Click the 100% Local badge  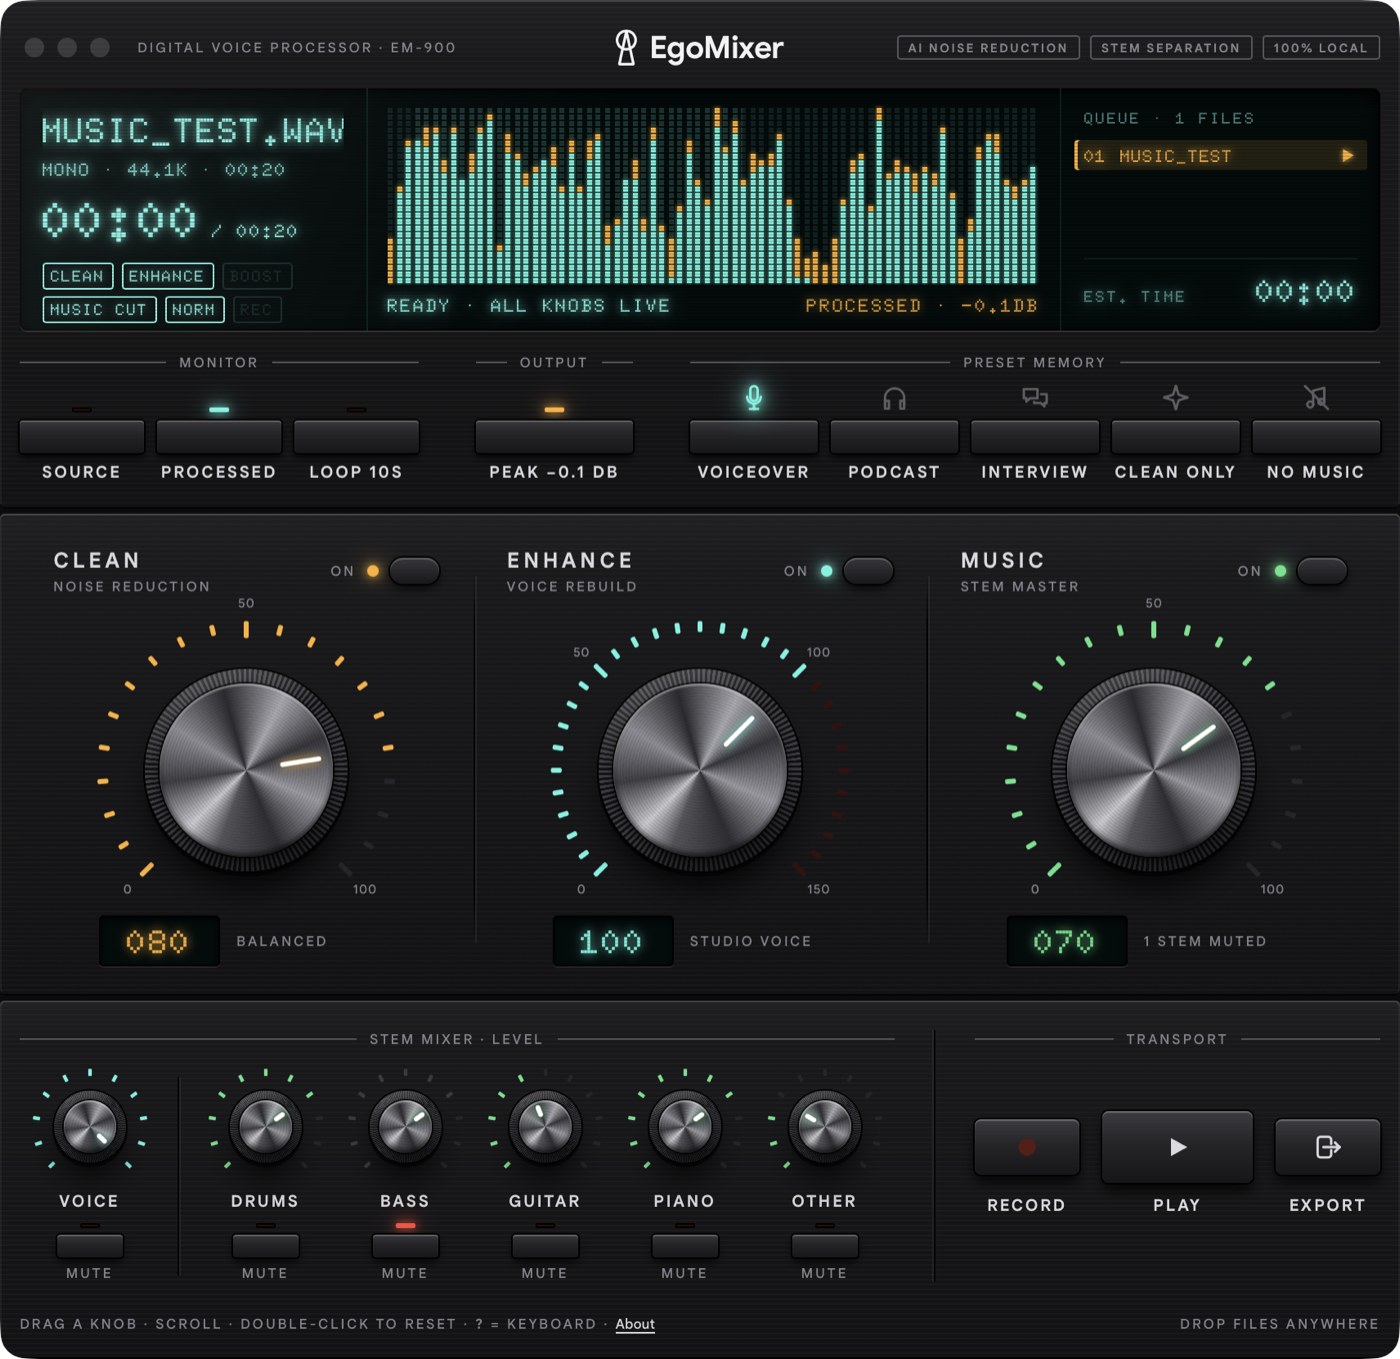pos(1321,47)
